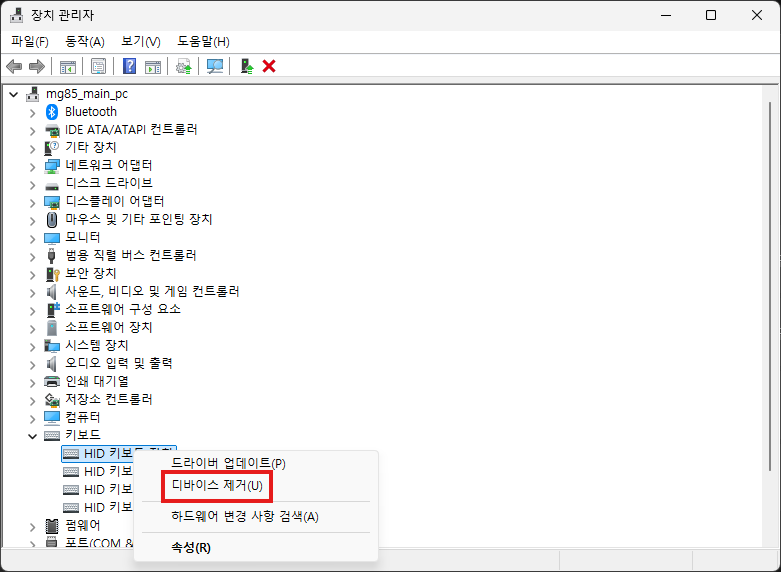Click the Back arrow toolbar icon
The image size is (781, 572).
click(14, 66)
